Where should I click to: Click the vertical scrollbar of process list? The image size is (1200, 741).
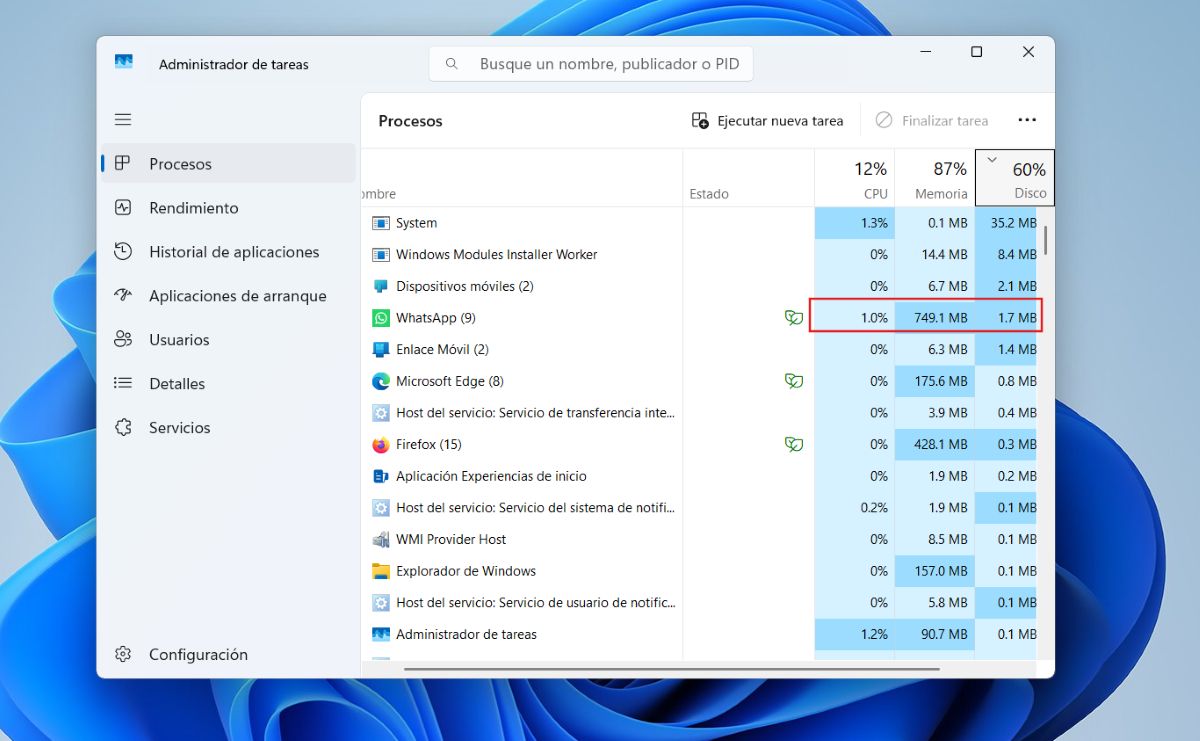tap(1046, 241)
